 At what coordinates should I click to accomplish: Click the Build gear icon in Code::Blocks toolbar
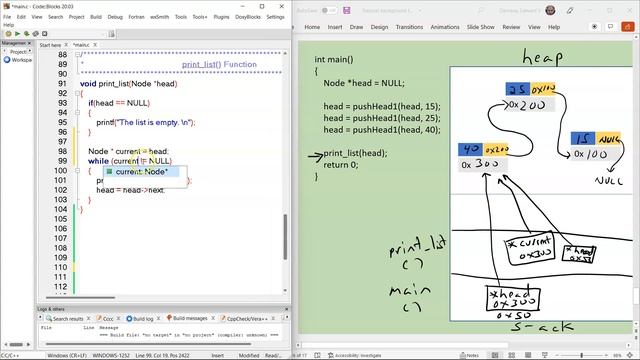click(8, 33)
